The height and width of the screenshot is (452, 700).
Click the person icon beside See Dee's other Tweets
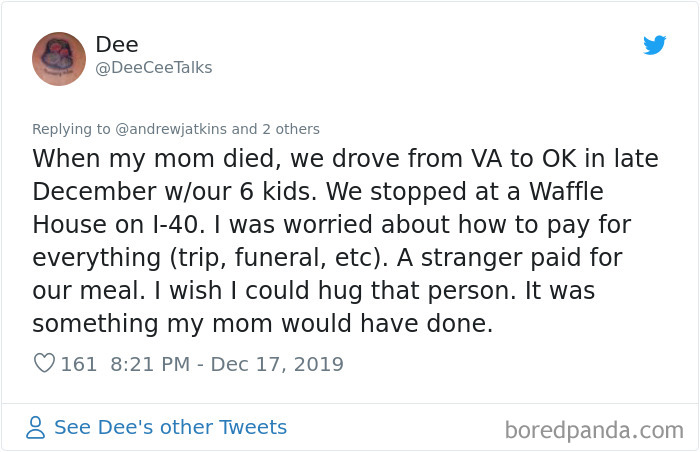coord(36,428)
